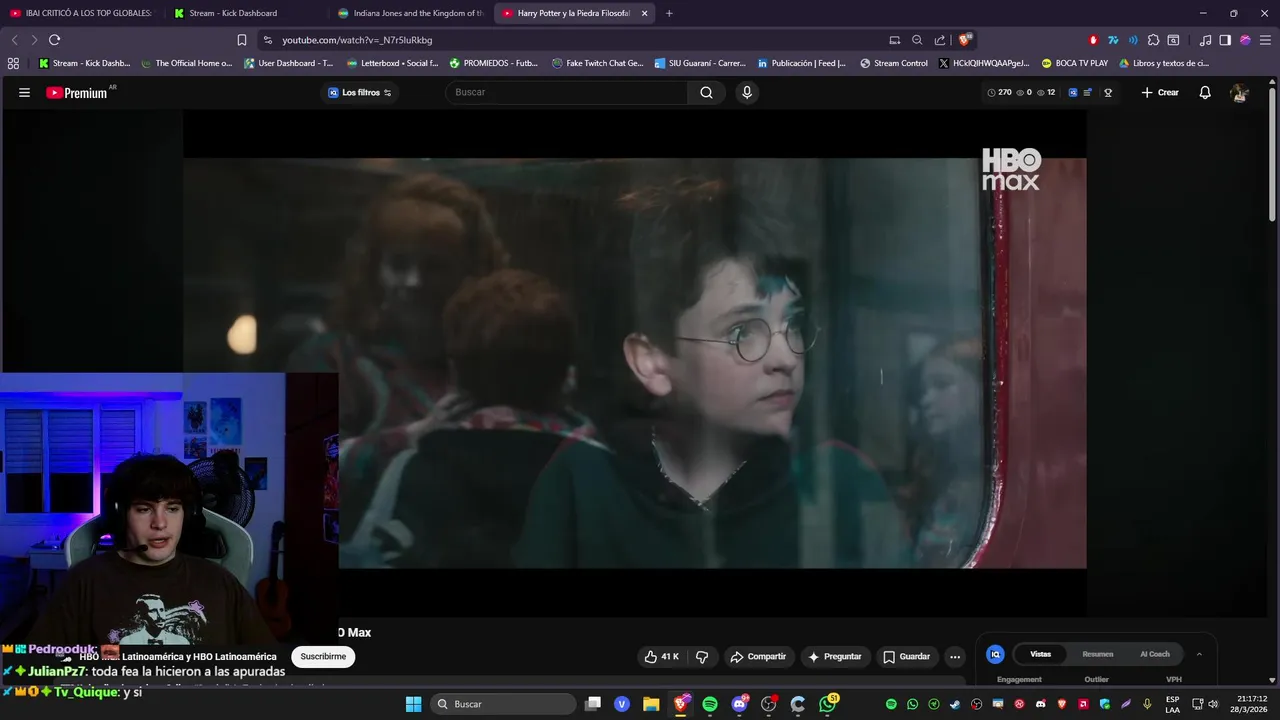Open the YouTube guide hamburger menu
This screenshot has height=720, width=1280.
24,92
